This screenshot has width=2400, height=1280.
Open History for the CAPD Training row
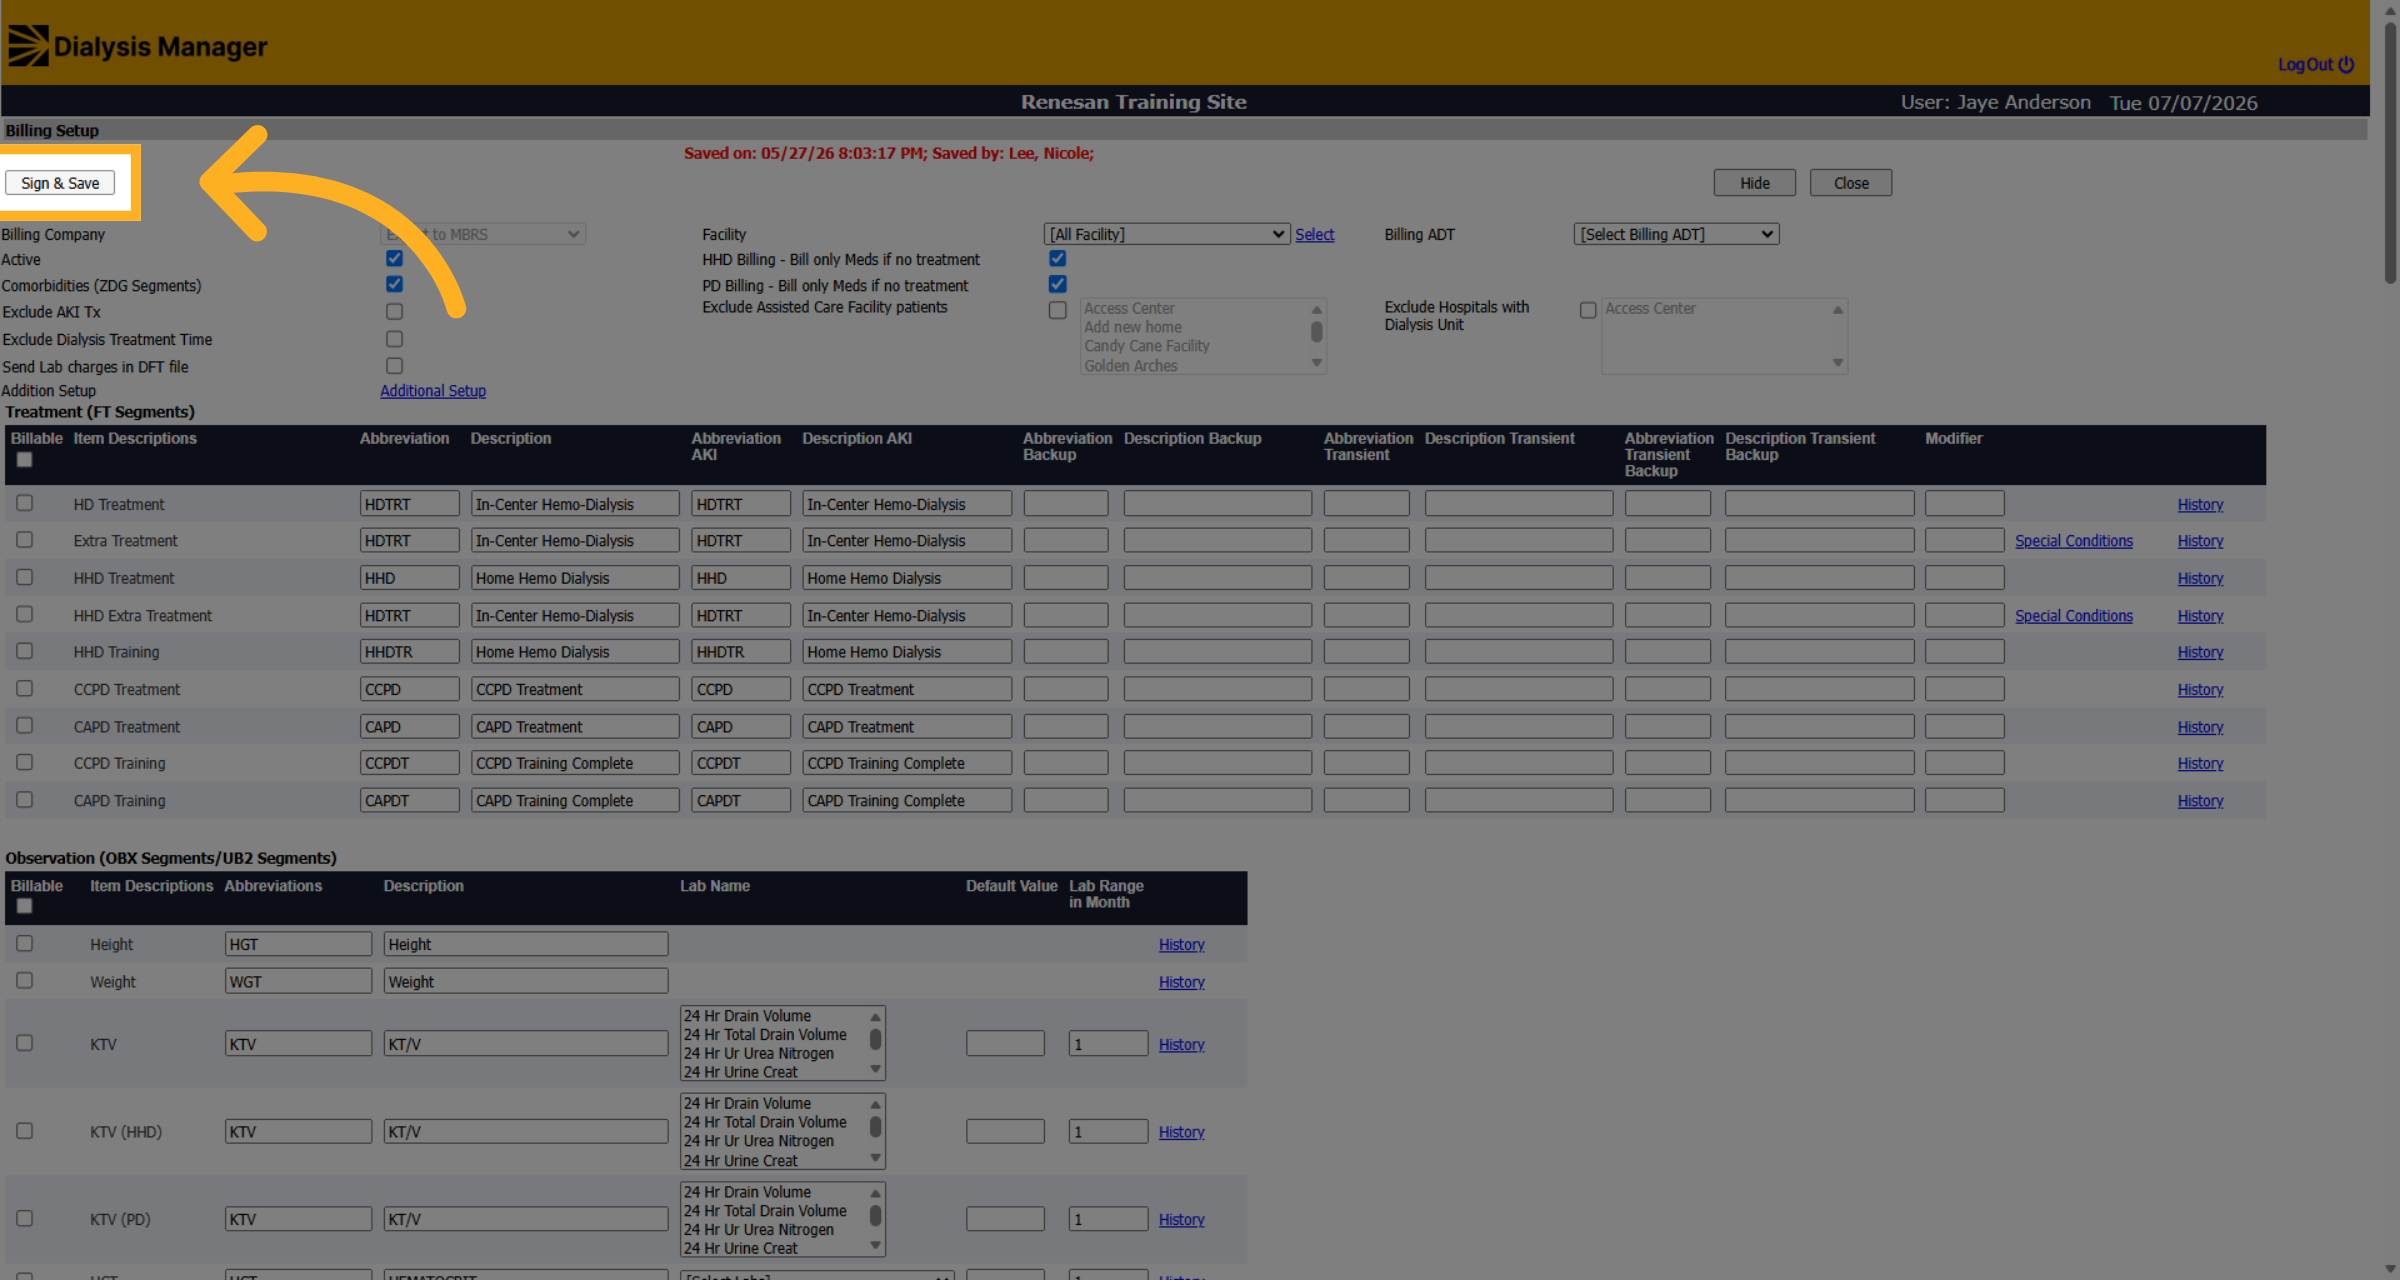point(2200,801)
